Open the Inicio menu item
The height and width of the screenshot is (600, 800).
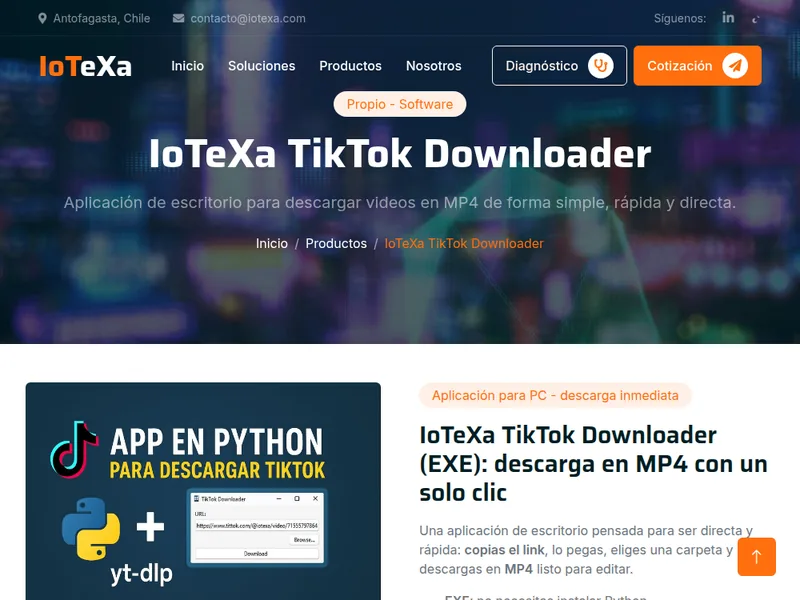click(x=187, y=66)
